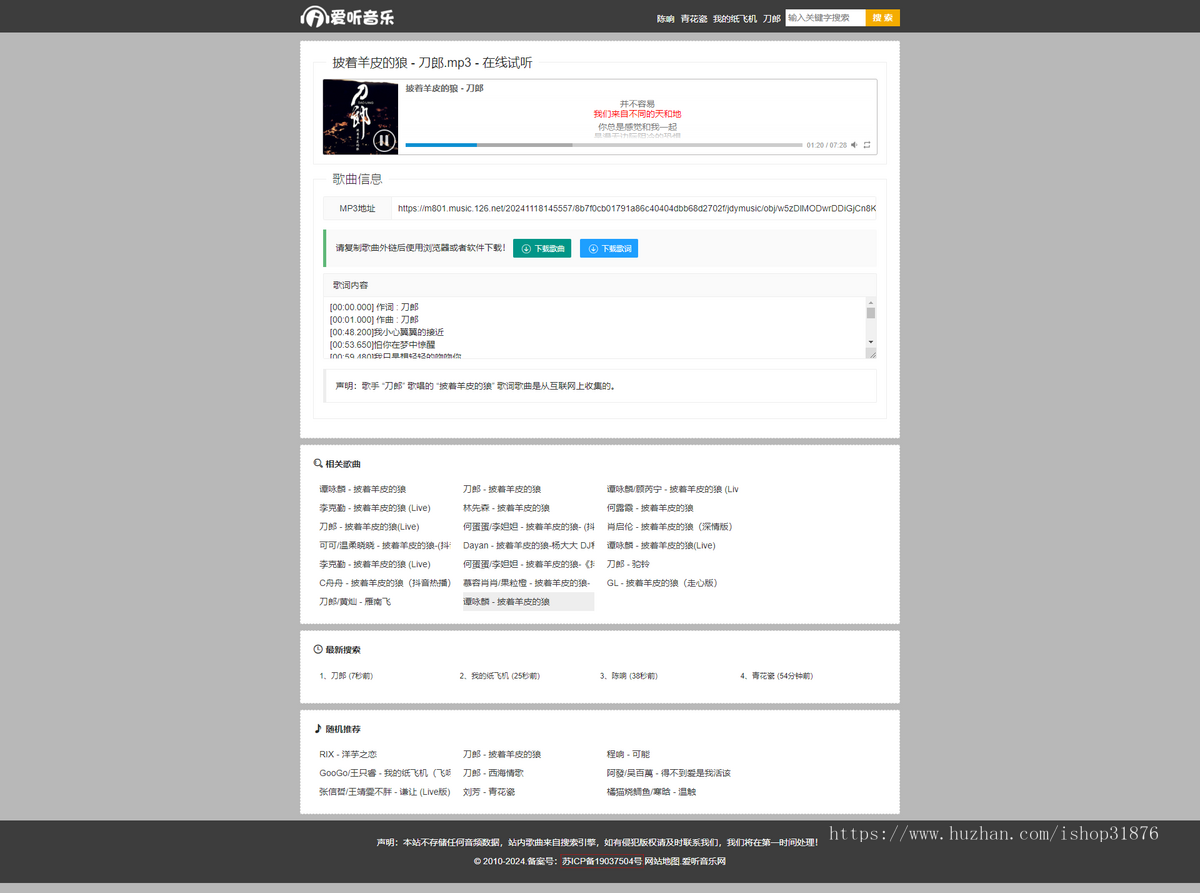This screenshot has height=893, width=1200.
Task: Open 张信哲/王靖雯不胖 - 谦让 (Live版)
Action: pos(385,792)
